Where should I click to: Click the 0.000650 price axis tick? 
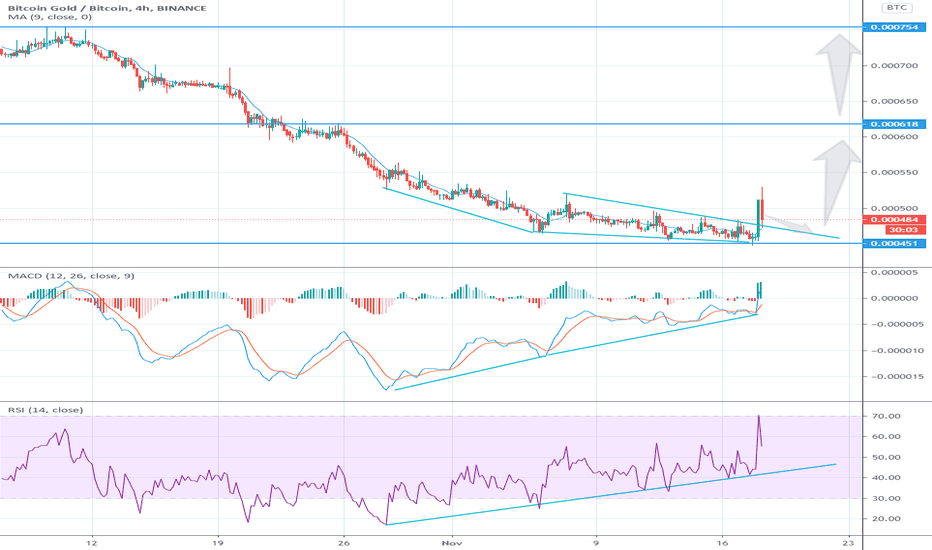click(x=895, y=101)
